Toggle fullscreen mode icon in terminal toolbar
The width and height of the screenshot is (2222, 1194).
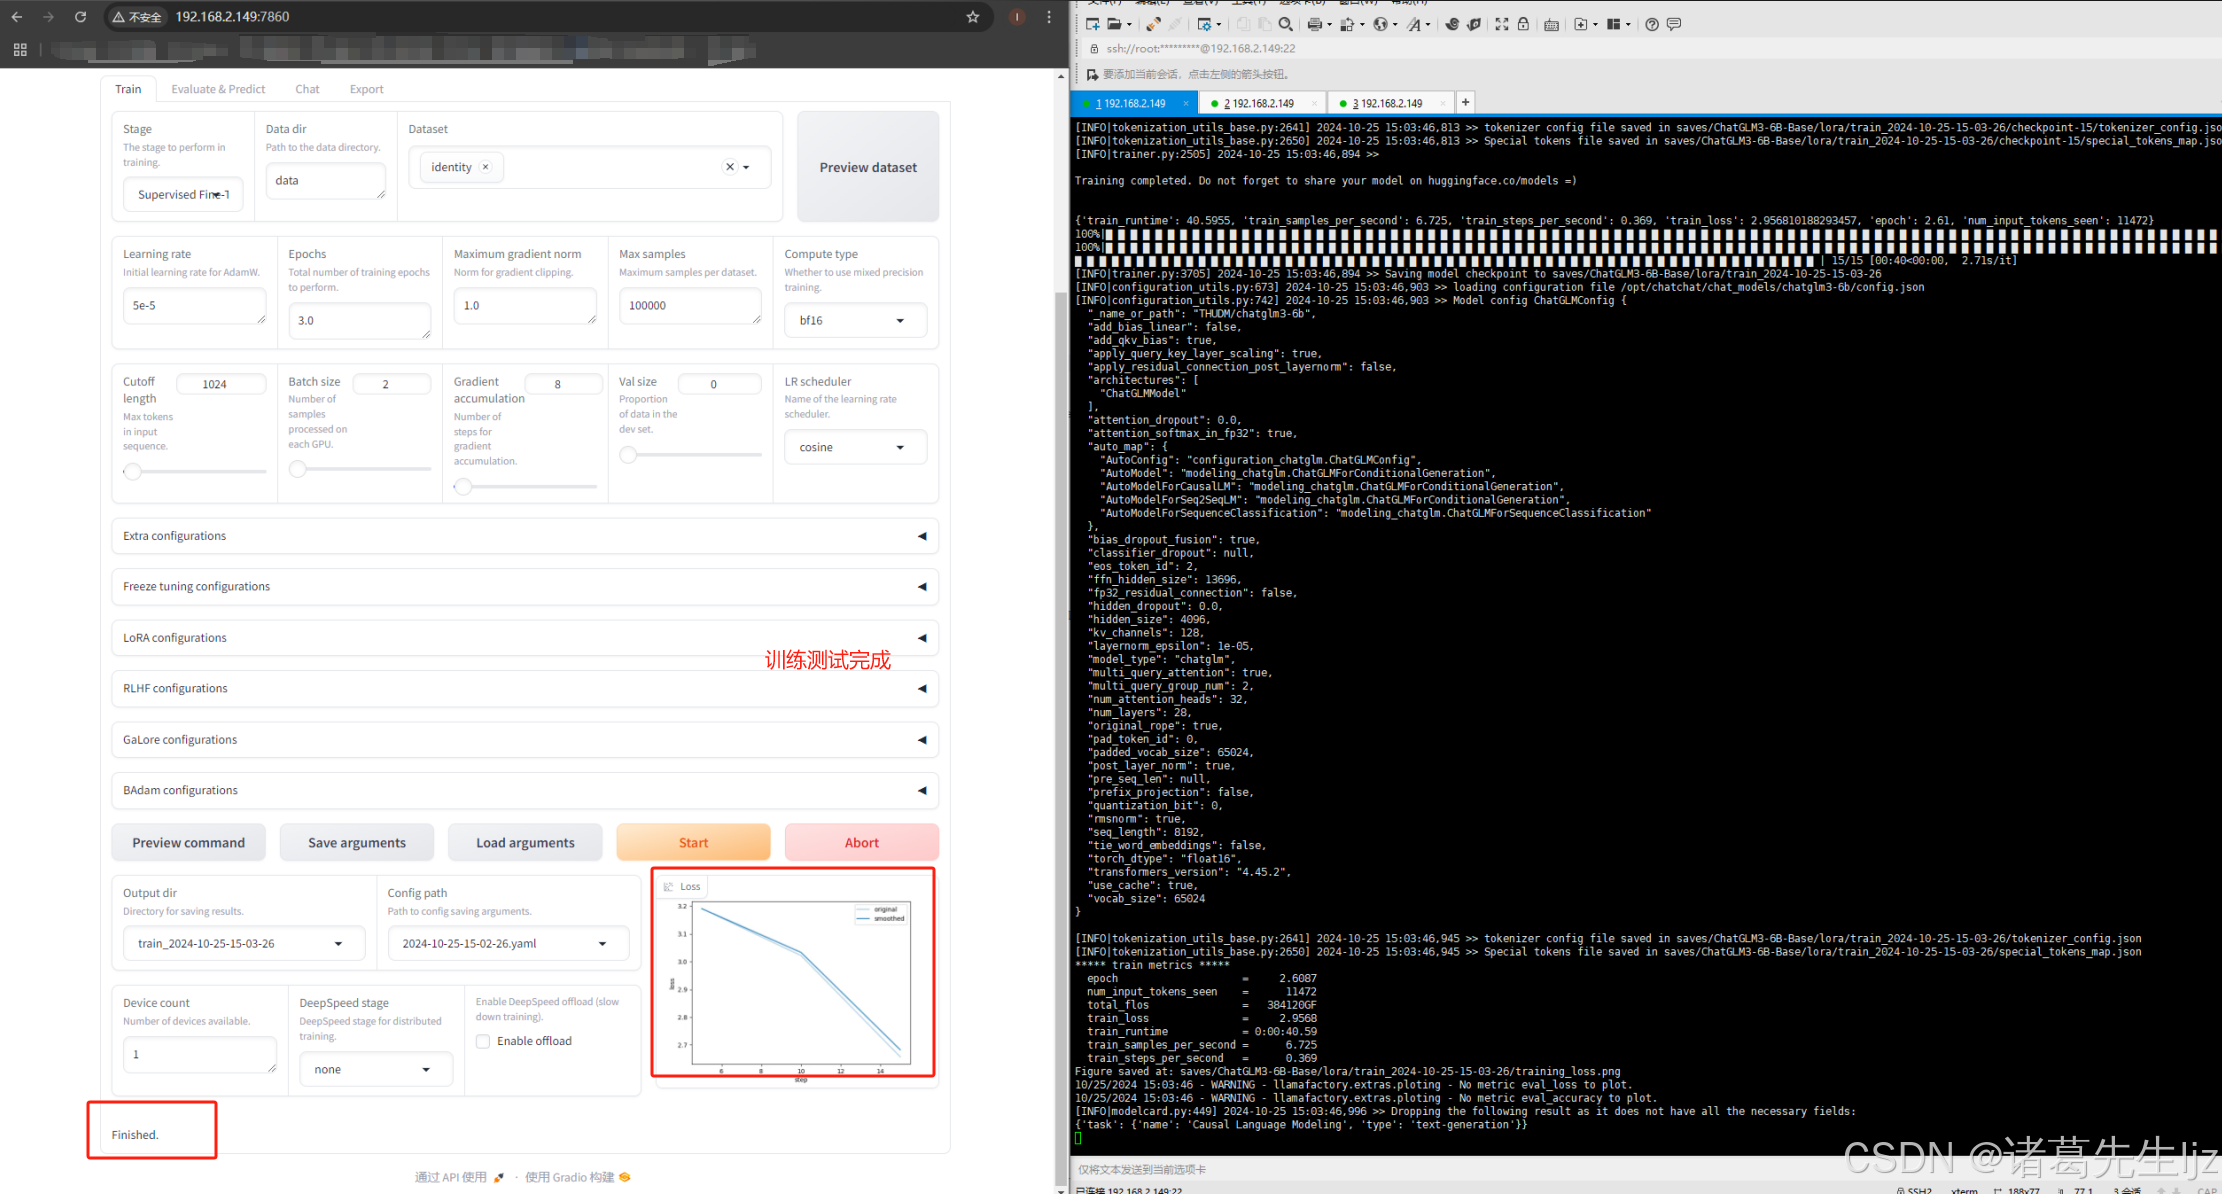1502,24
